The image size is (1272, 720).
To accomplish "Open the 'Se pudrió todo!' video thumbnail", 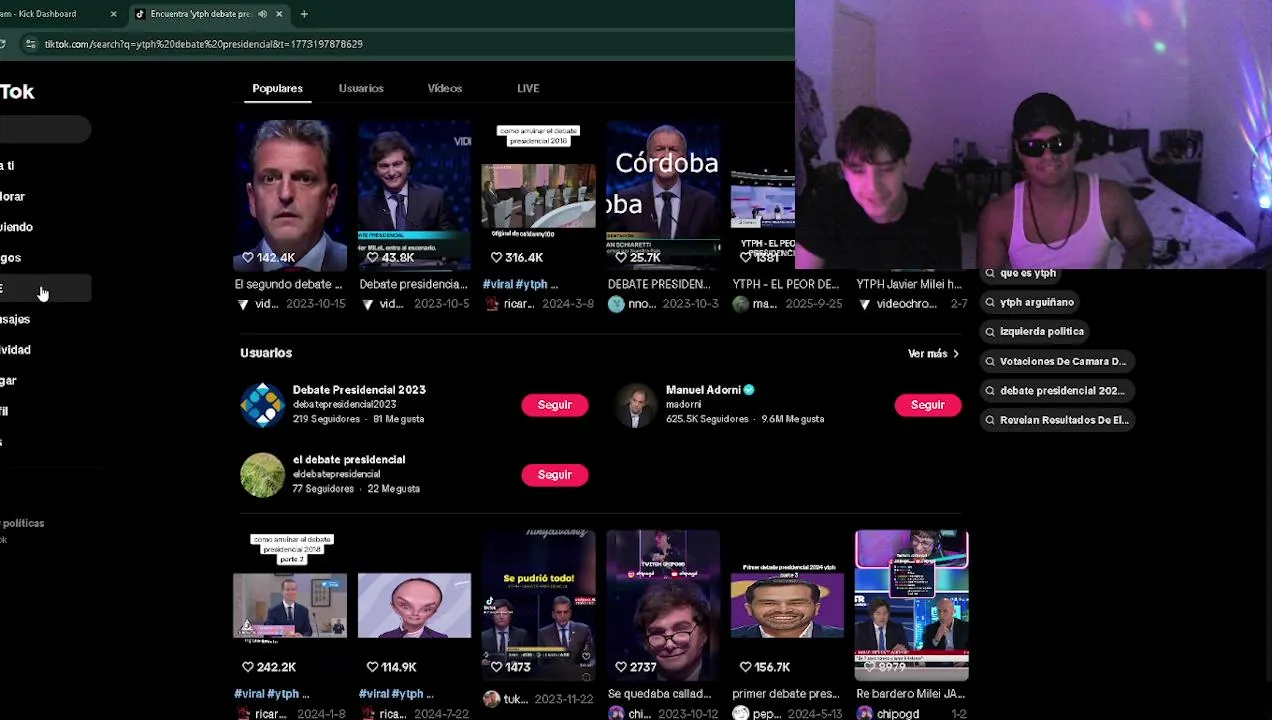I will tap(538, 605).
